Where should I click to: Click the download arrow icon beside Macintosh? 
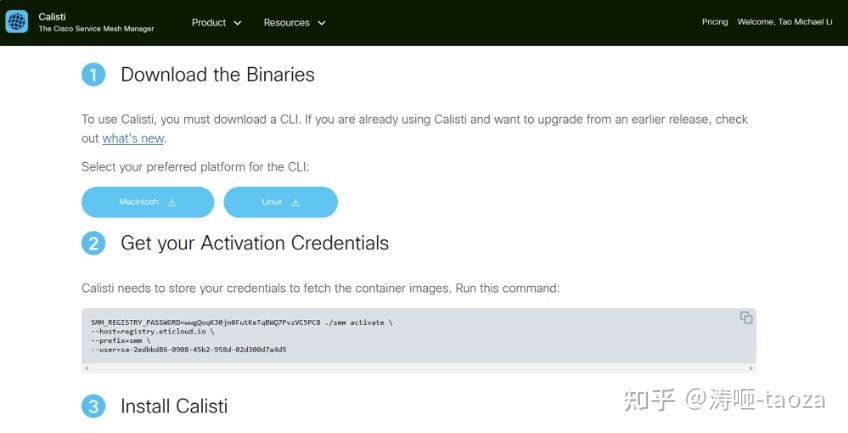coord(172,202)
